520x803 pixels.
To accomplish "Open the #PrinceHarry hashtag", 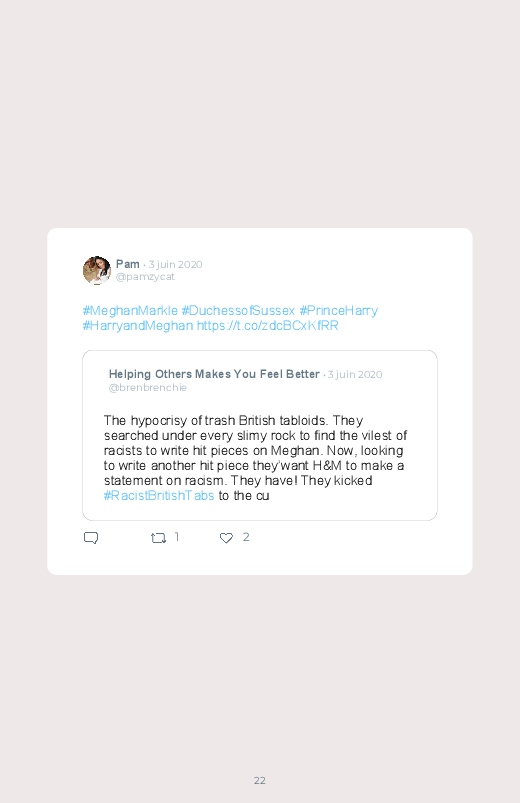I will (339, 310).
